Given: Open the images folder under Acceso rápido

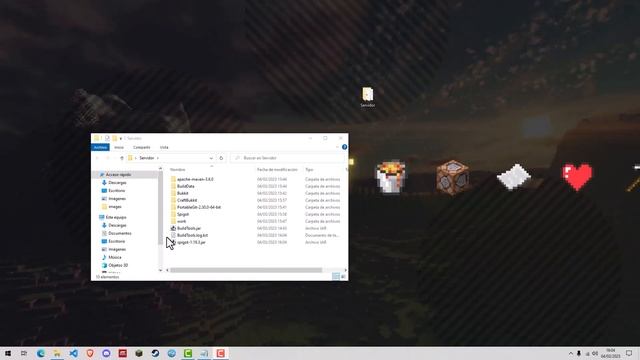Looking at the screenshot, I should pos(115,207).
